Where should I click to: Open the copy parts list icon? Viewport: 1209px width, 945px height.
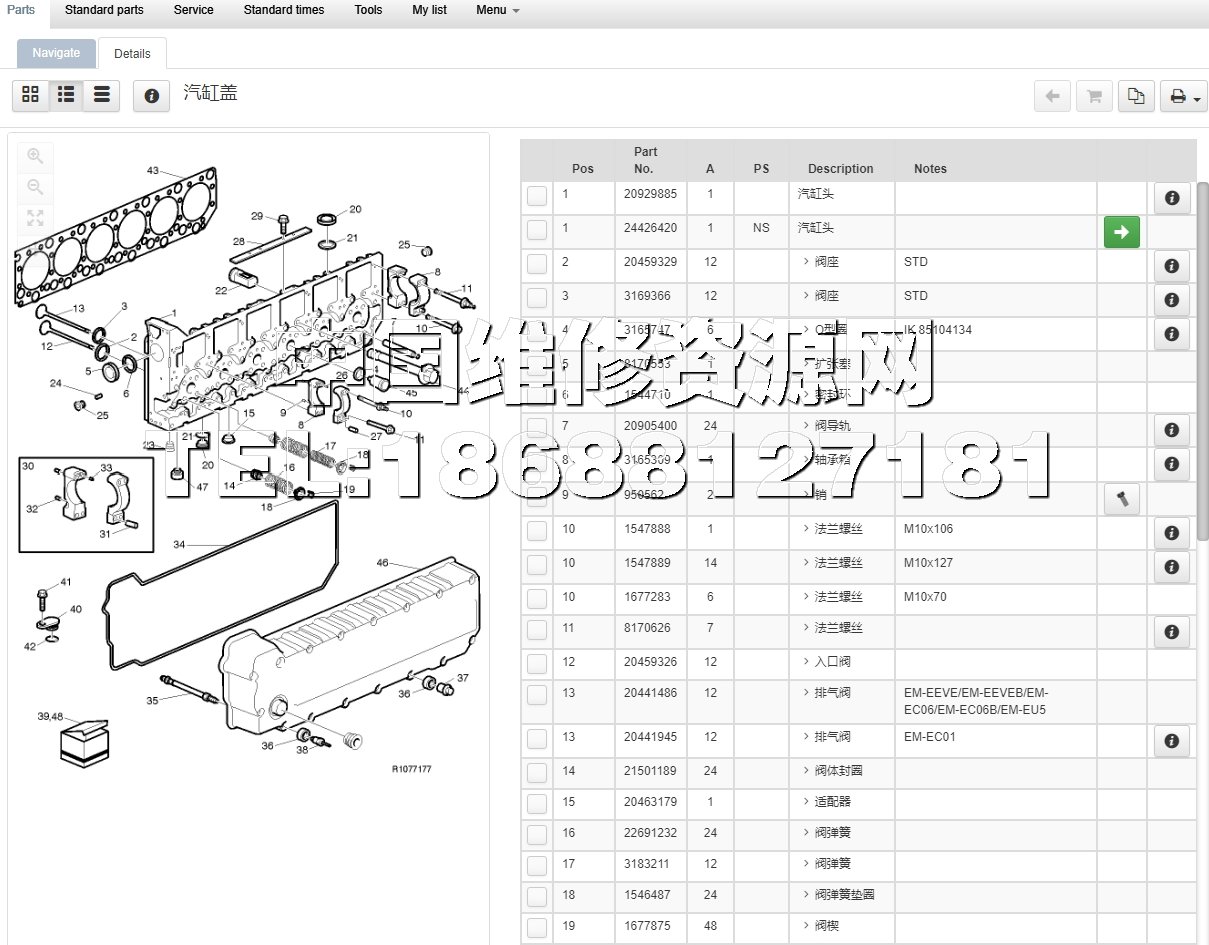click(x=1136, y=96)
